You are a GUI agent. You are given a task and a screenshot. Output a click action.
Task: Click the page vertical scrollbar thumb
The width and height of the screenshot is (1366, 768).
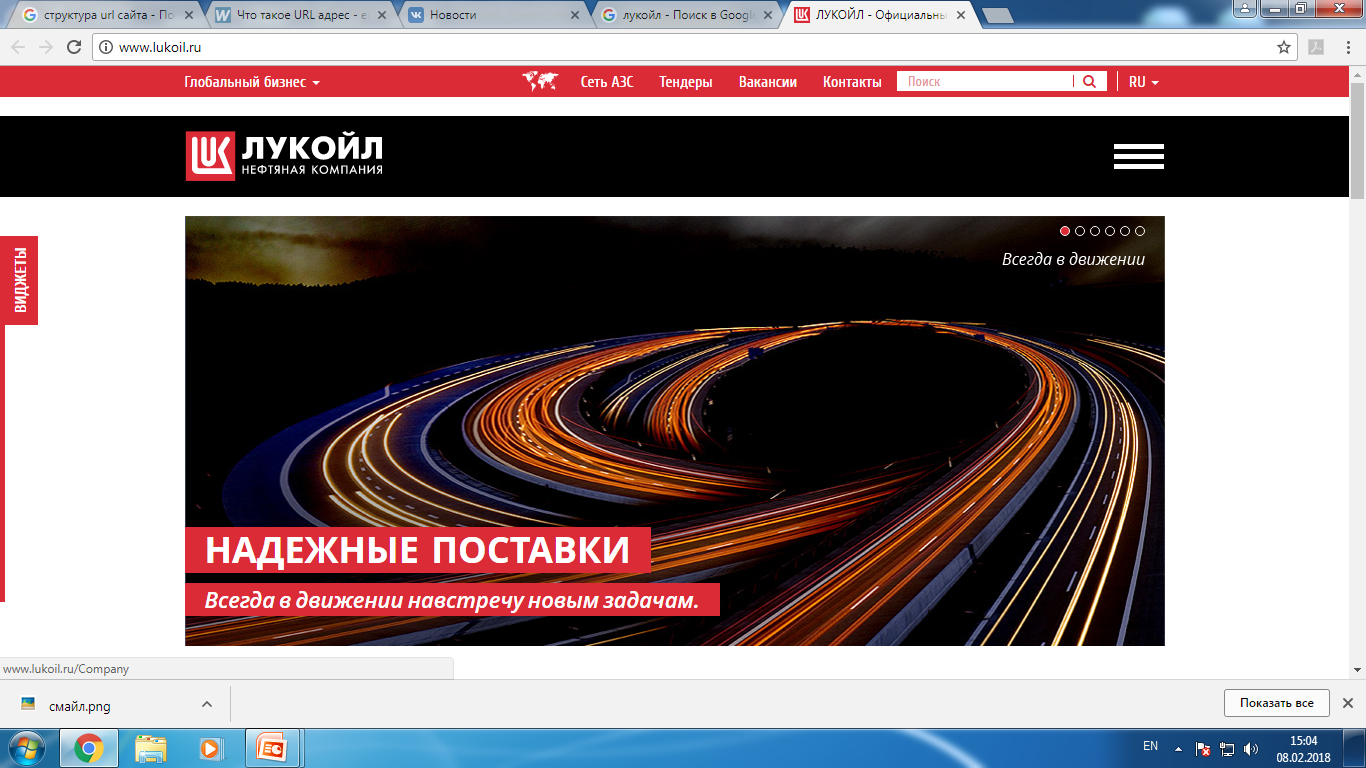pyautogui.click(x=1357, y=140)
